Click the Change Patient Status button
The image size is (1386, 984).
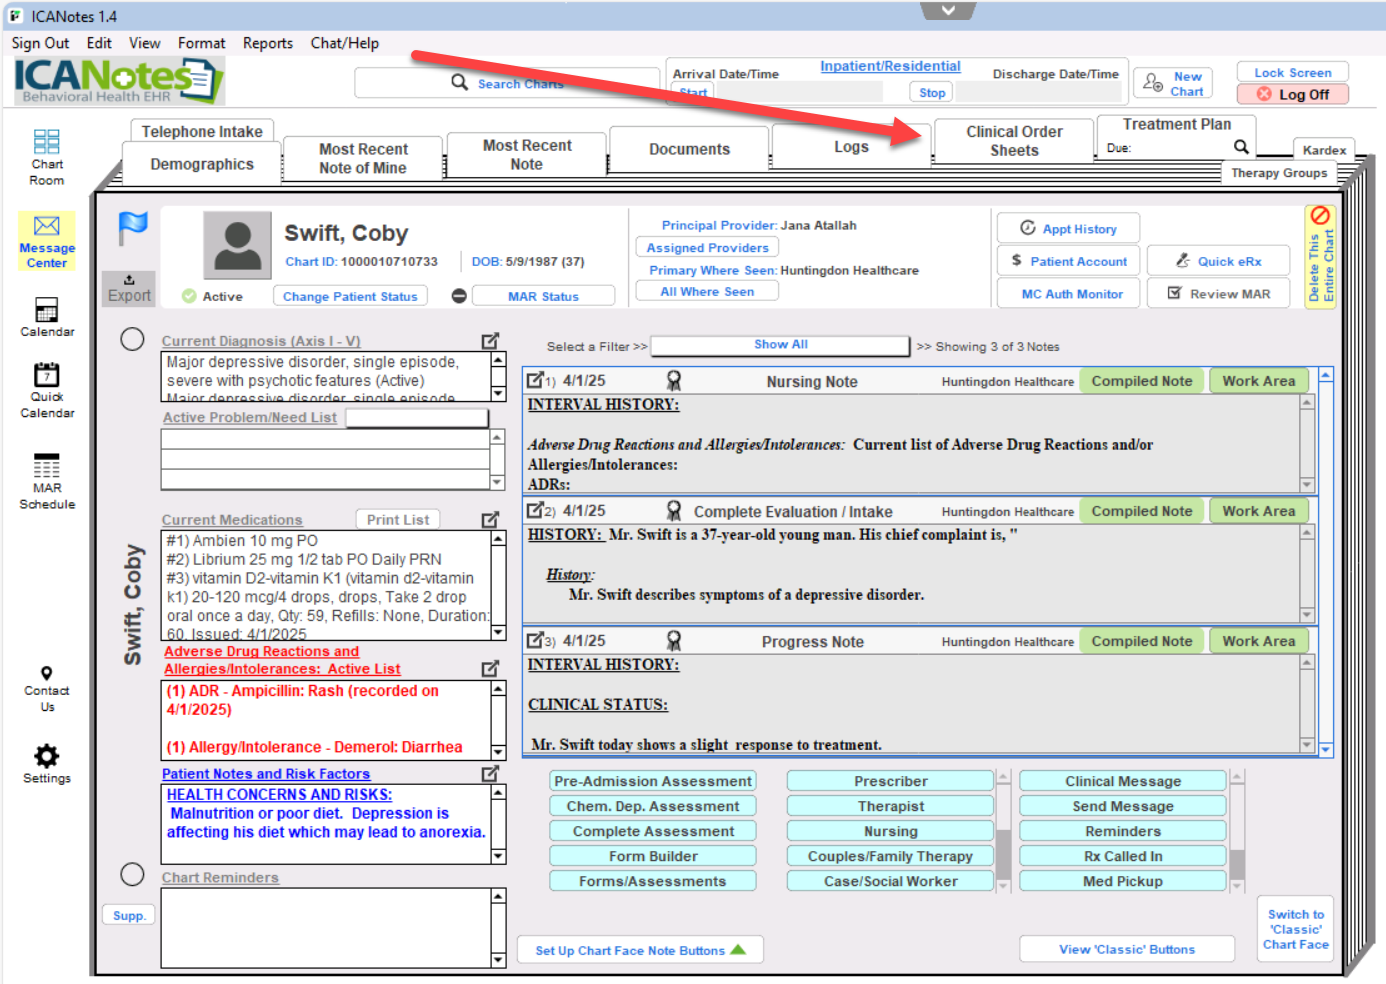click(350, 296)
